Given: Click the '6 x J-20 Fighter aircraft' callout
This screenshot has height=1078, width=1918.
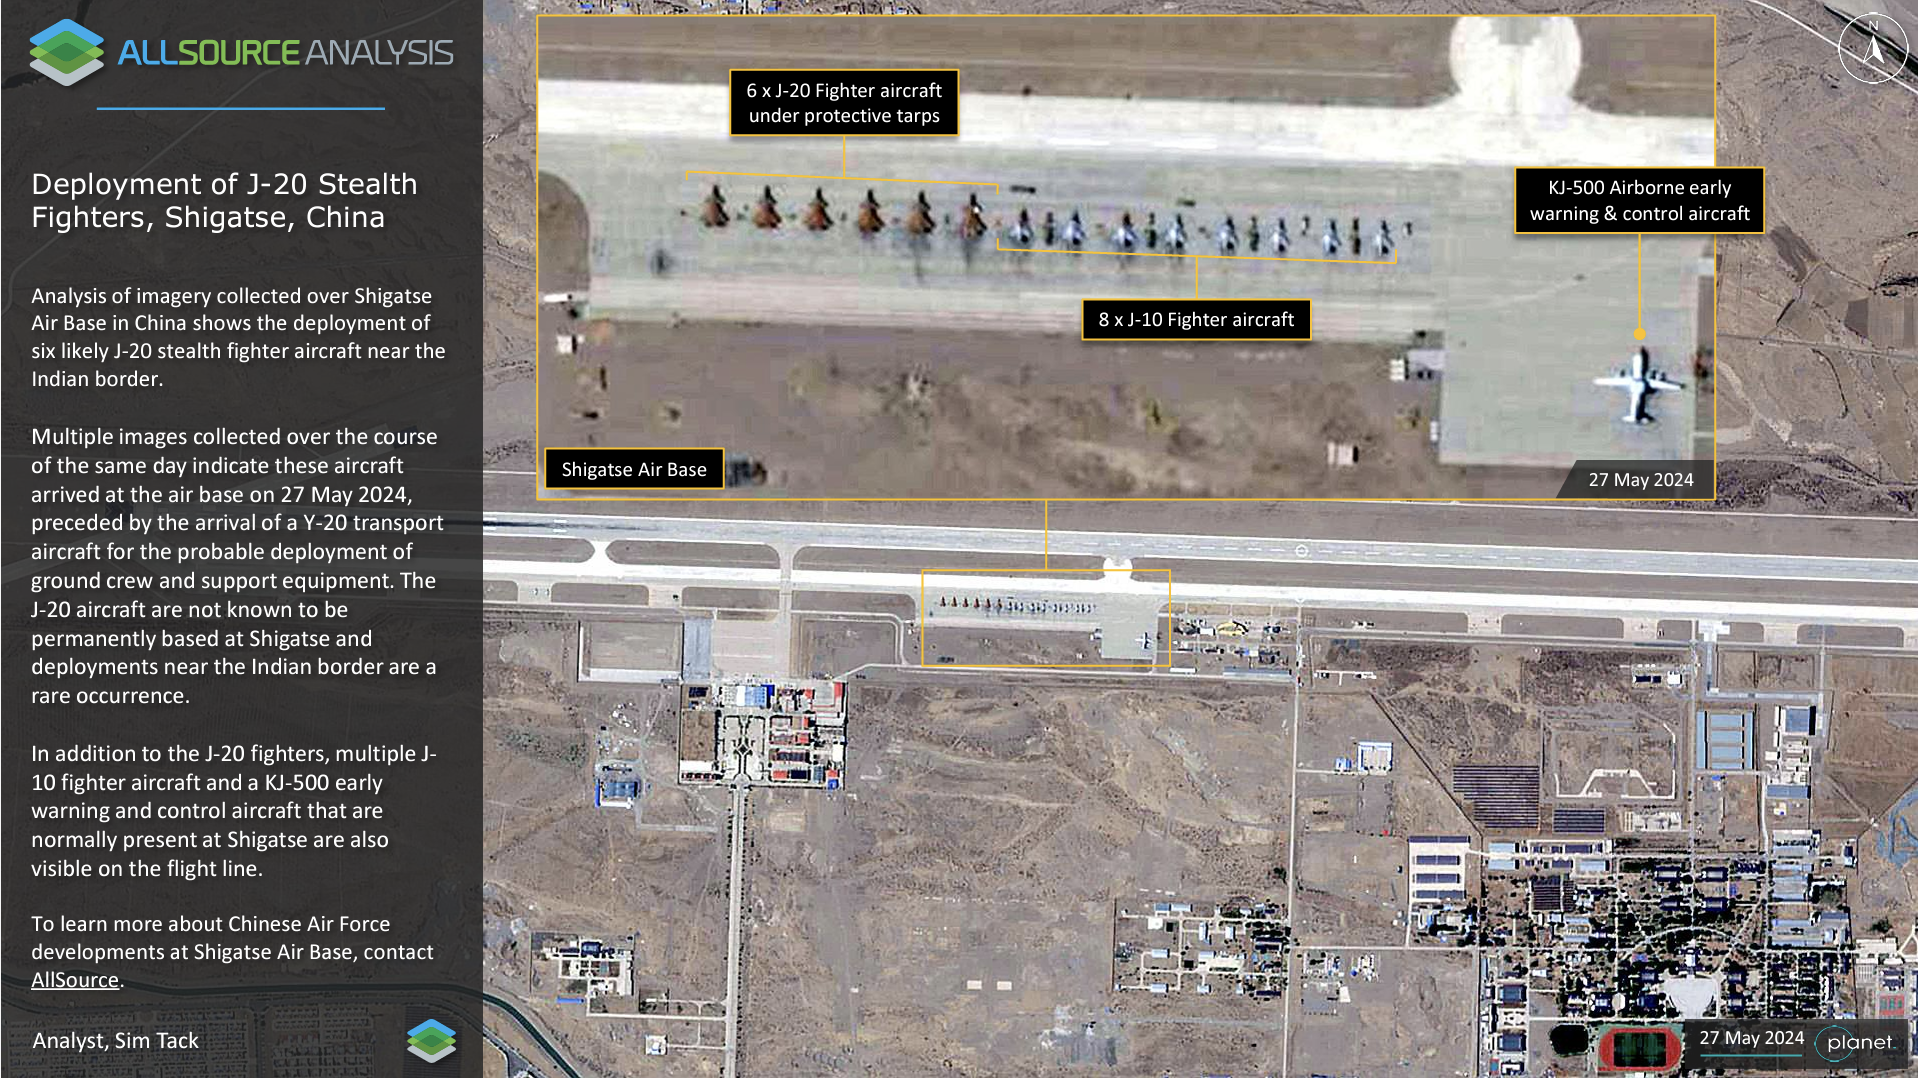Looking at the screenshot, I should click(844, 102).
